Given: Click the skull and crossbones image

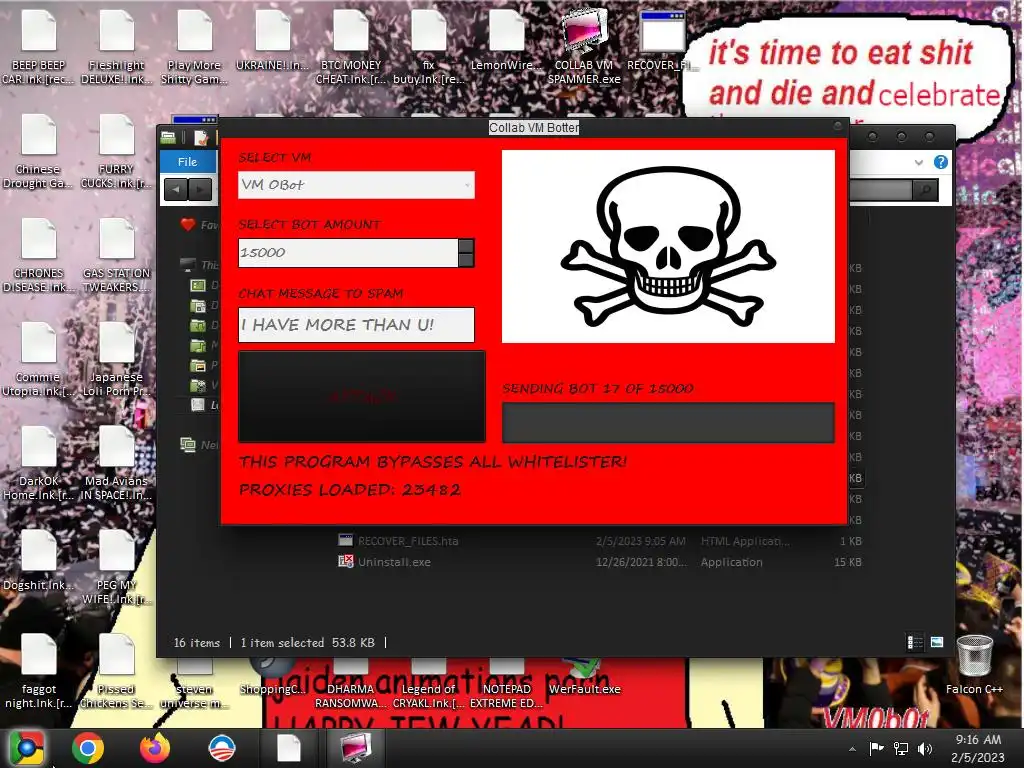Looking at the screenshot, I should click(668, 246).
